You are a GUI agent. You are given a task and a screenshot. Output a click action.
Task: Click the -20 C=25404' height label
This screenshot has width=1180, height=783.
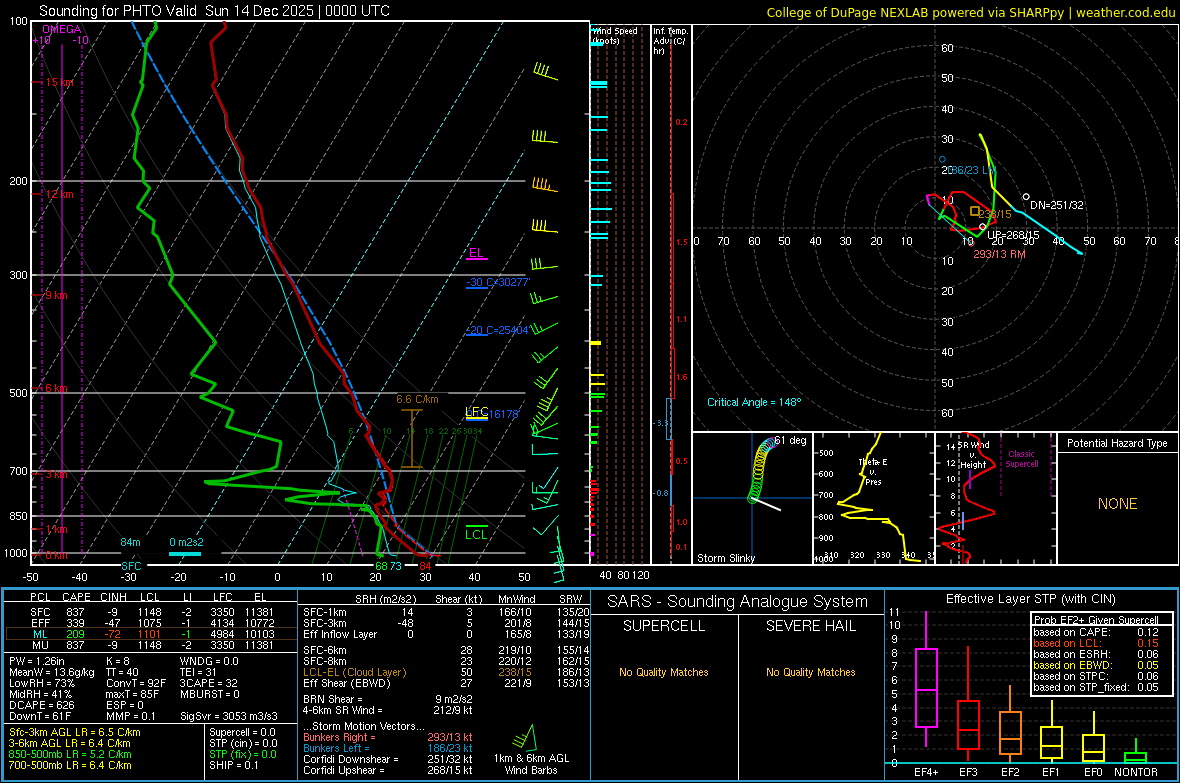497,330
